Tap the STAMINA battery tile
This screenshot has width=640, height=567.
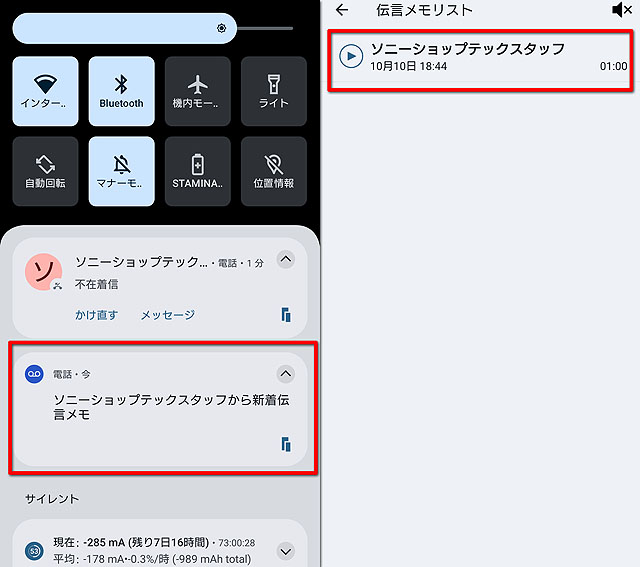click(198, 171)
